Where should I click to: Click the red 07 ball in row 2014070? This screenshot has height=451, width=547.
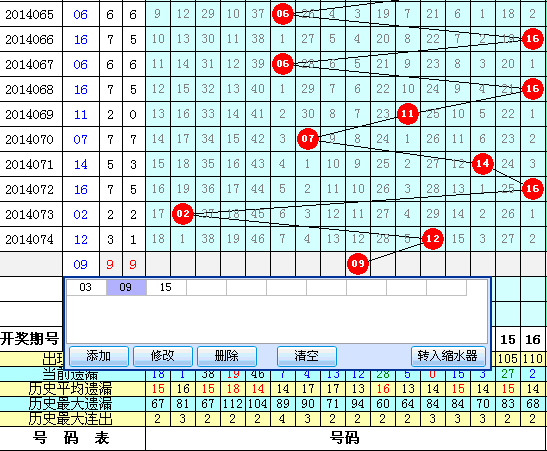[308, 138]
